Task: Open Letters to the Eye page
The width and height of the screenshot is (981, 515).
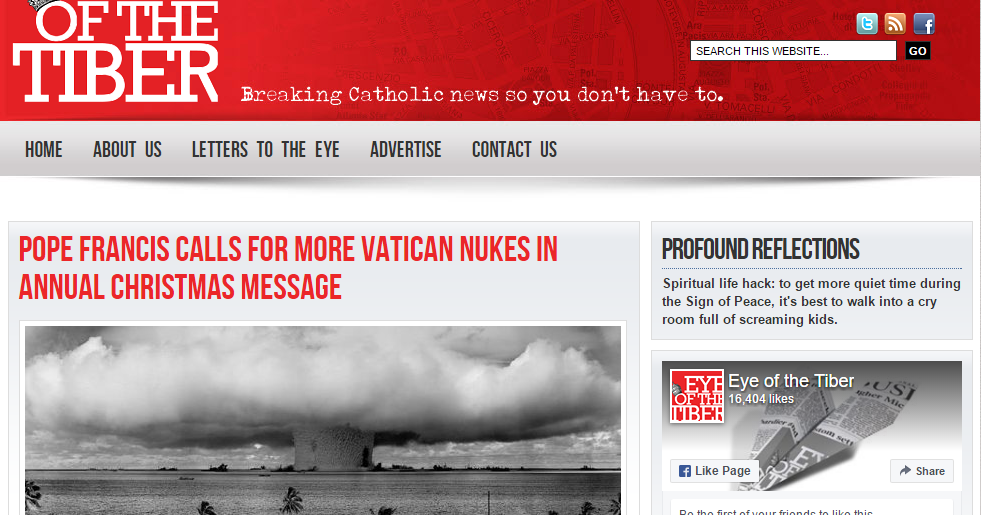Action: (x=266, y=150)
